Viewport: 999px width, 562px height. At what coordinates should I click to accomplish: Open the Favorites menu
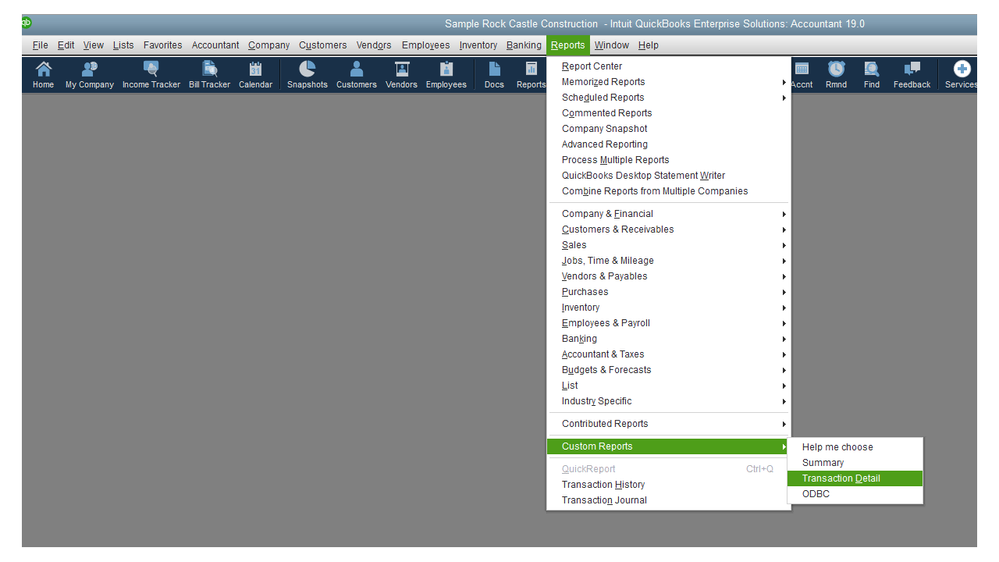[162, 45]
